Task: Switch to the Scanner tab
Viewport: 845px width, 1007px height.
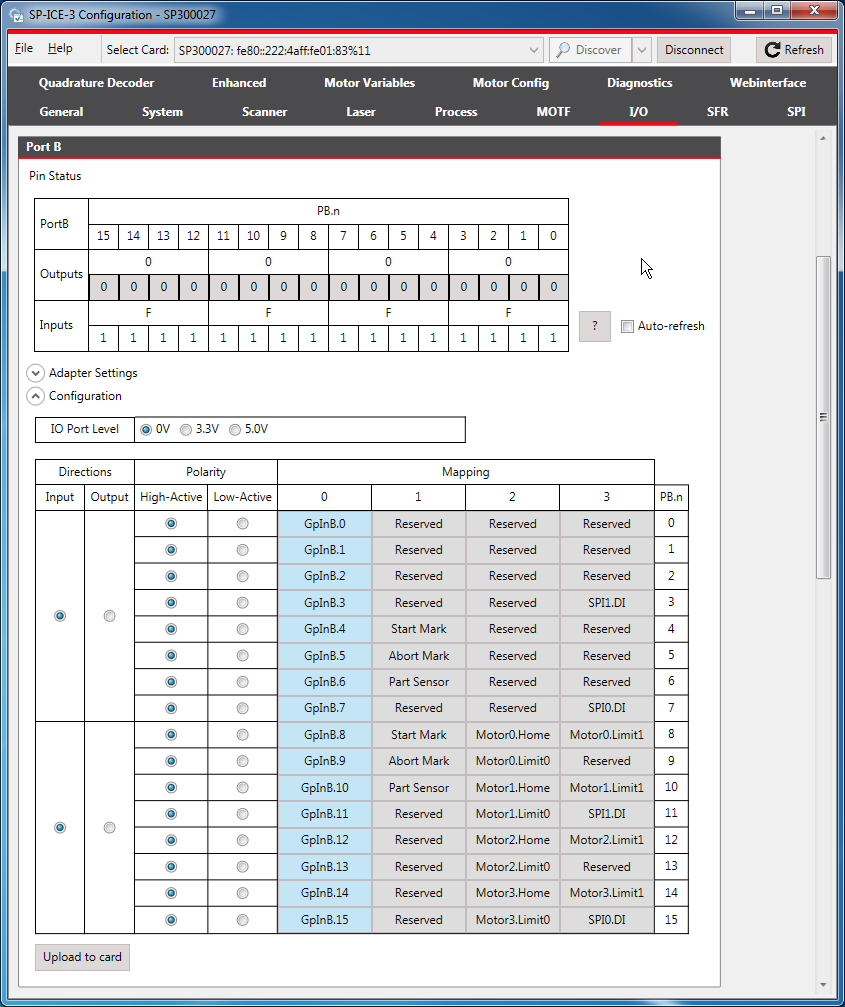Action: click(265, 112)
